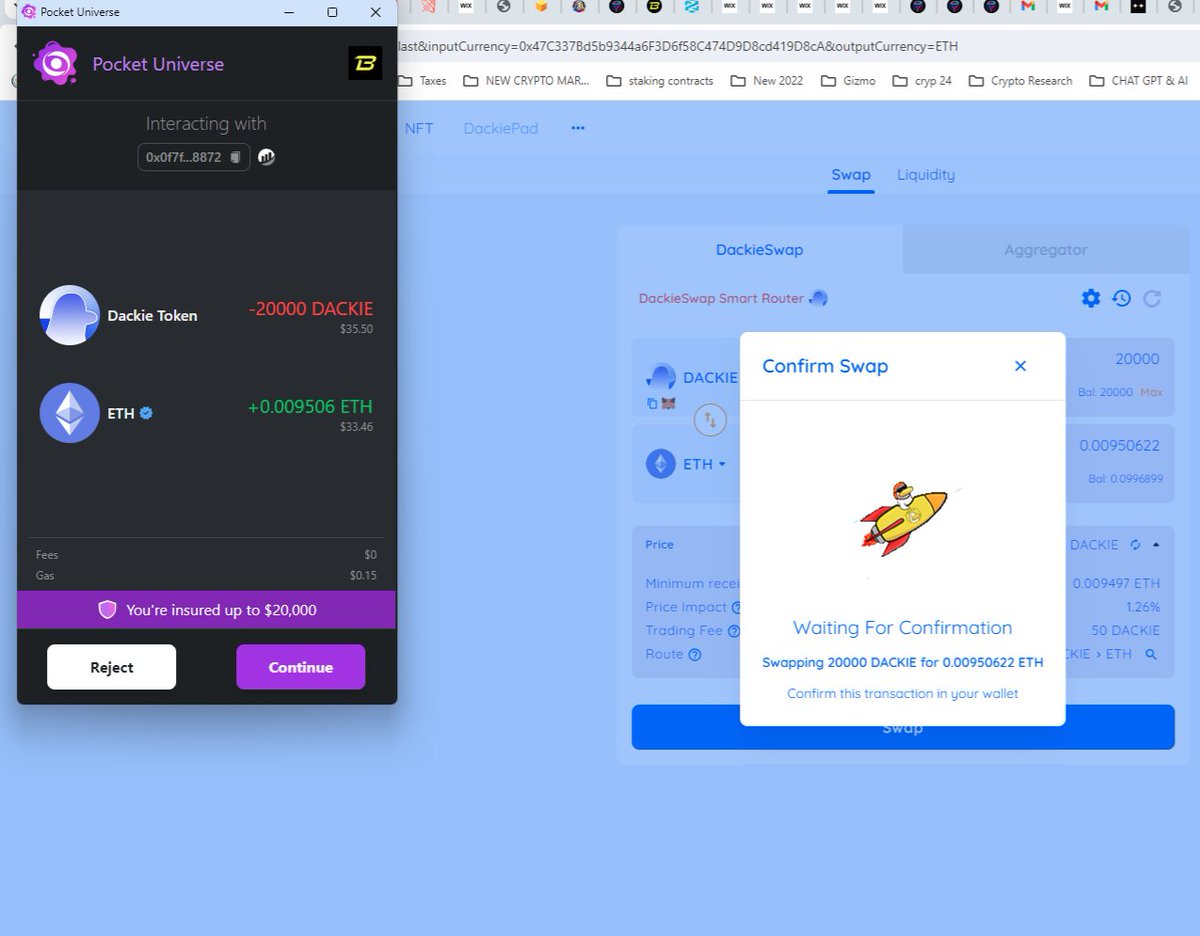Click the Gas '$0.15' value
Image resolution: width=1200 pixels, height=936 pixels.
point(363,576)
